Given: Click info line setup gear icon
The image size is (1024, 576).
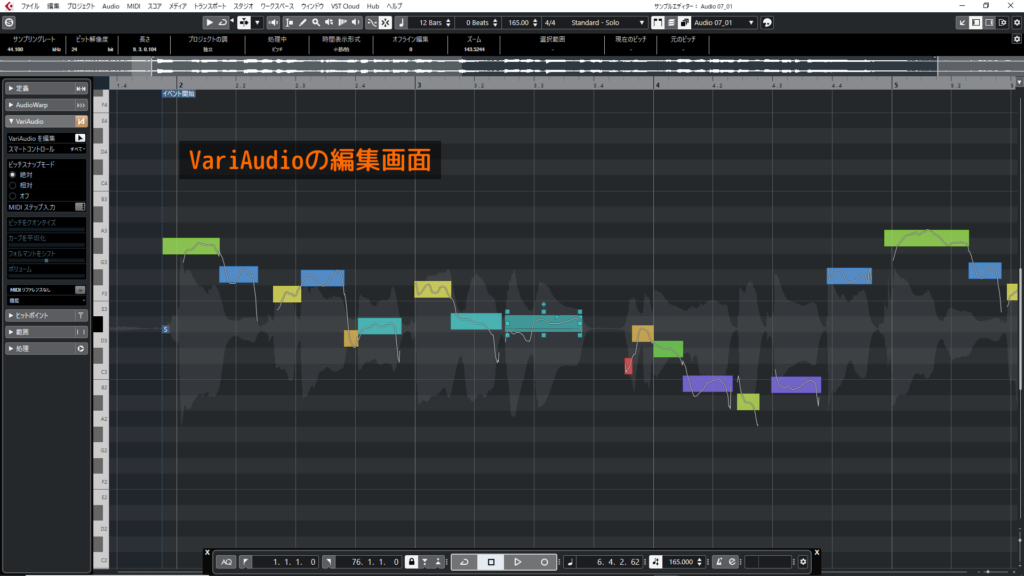Looking at the screenshot, I should pyautogui.click(x=1017, y=39).
